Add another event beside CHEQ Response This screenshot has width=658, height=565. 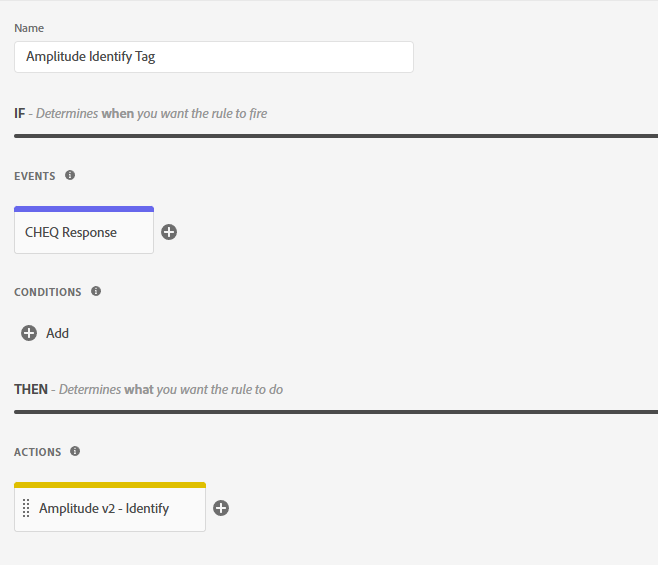(x=169, y=232)
